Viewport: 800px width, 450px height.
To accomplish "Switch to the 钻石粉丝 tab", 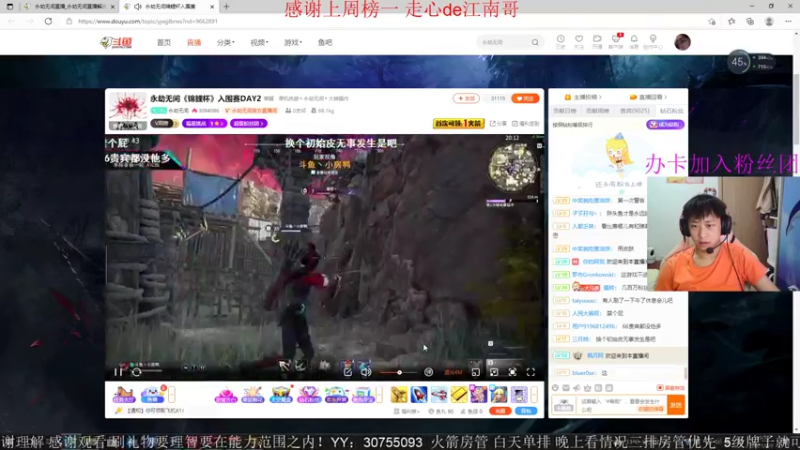I will point(671,111).
